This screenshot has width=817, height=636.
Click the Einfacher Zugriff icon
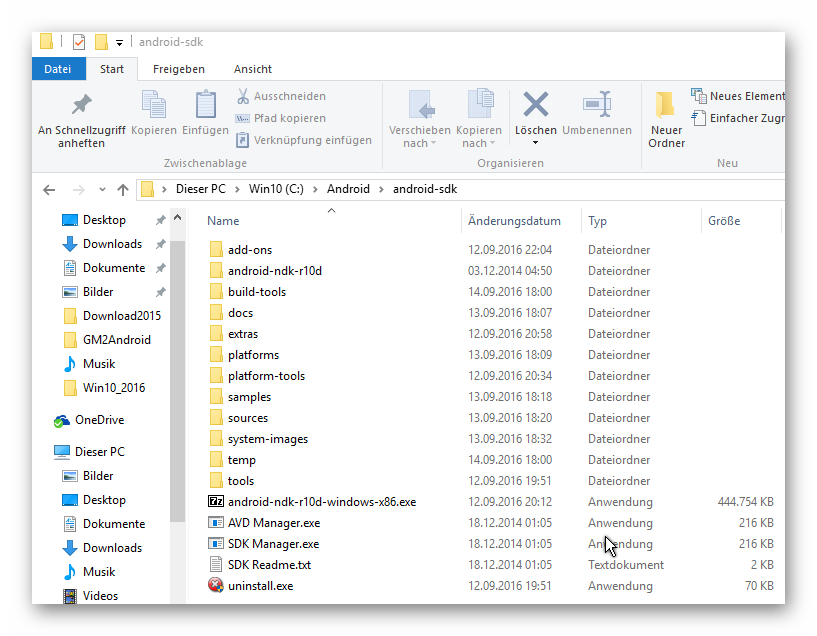coord(698,118)
